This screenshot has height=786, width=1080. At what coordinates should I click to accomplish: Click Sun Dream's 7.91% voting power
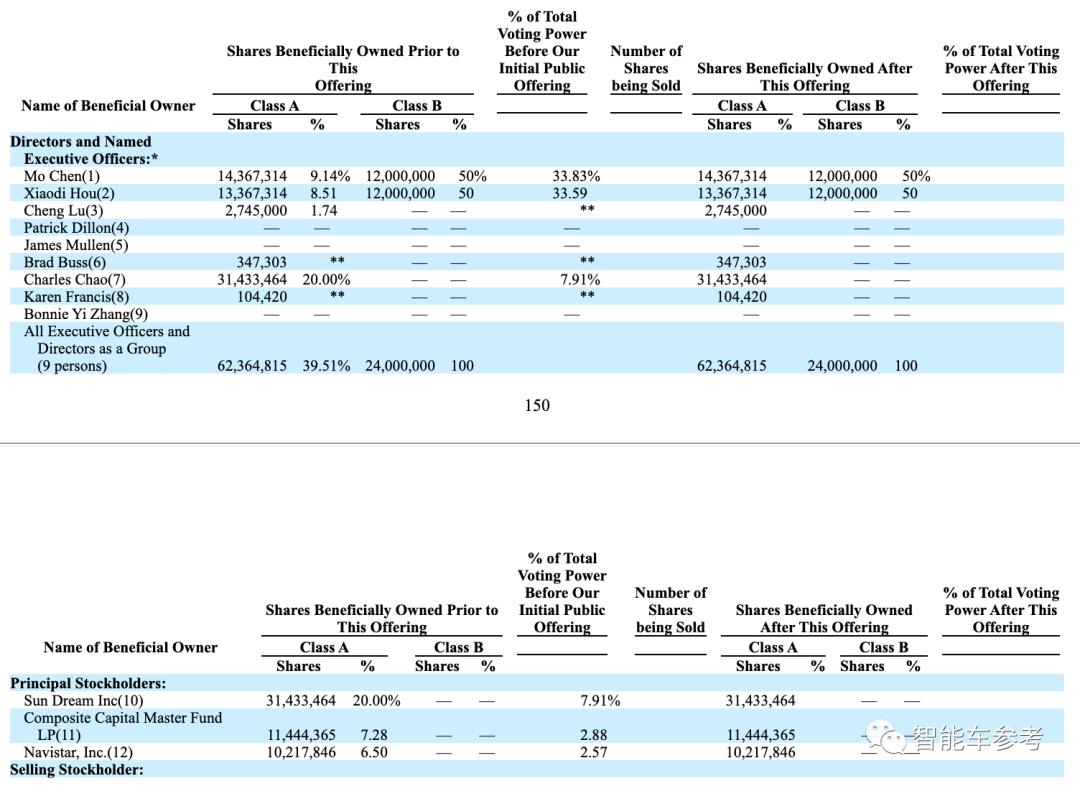point(600,701)
